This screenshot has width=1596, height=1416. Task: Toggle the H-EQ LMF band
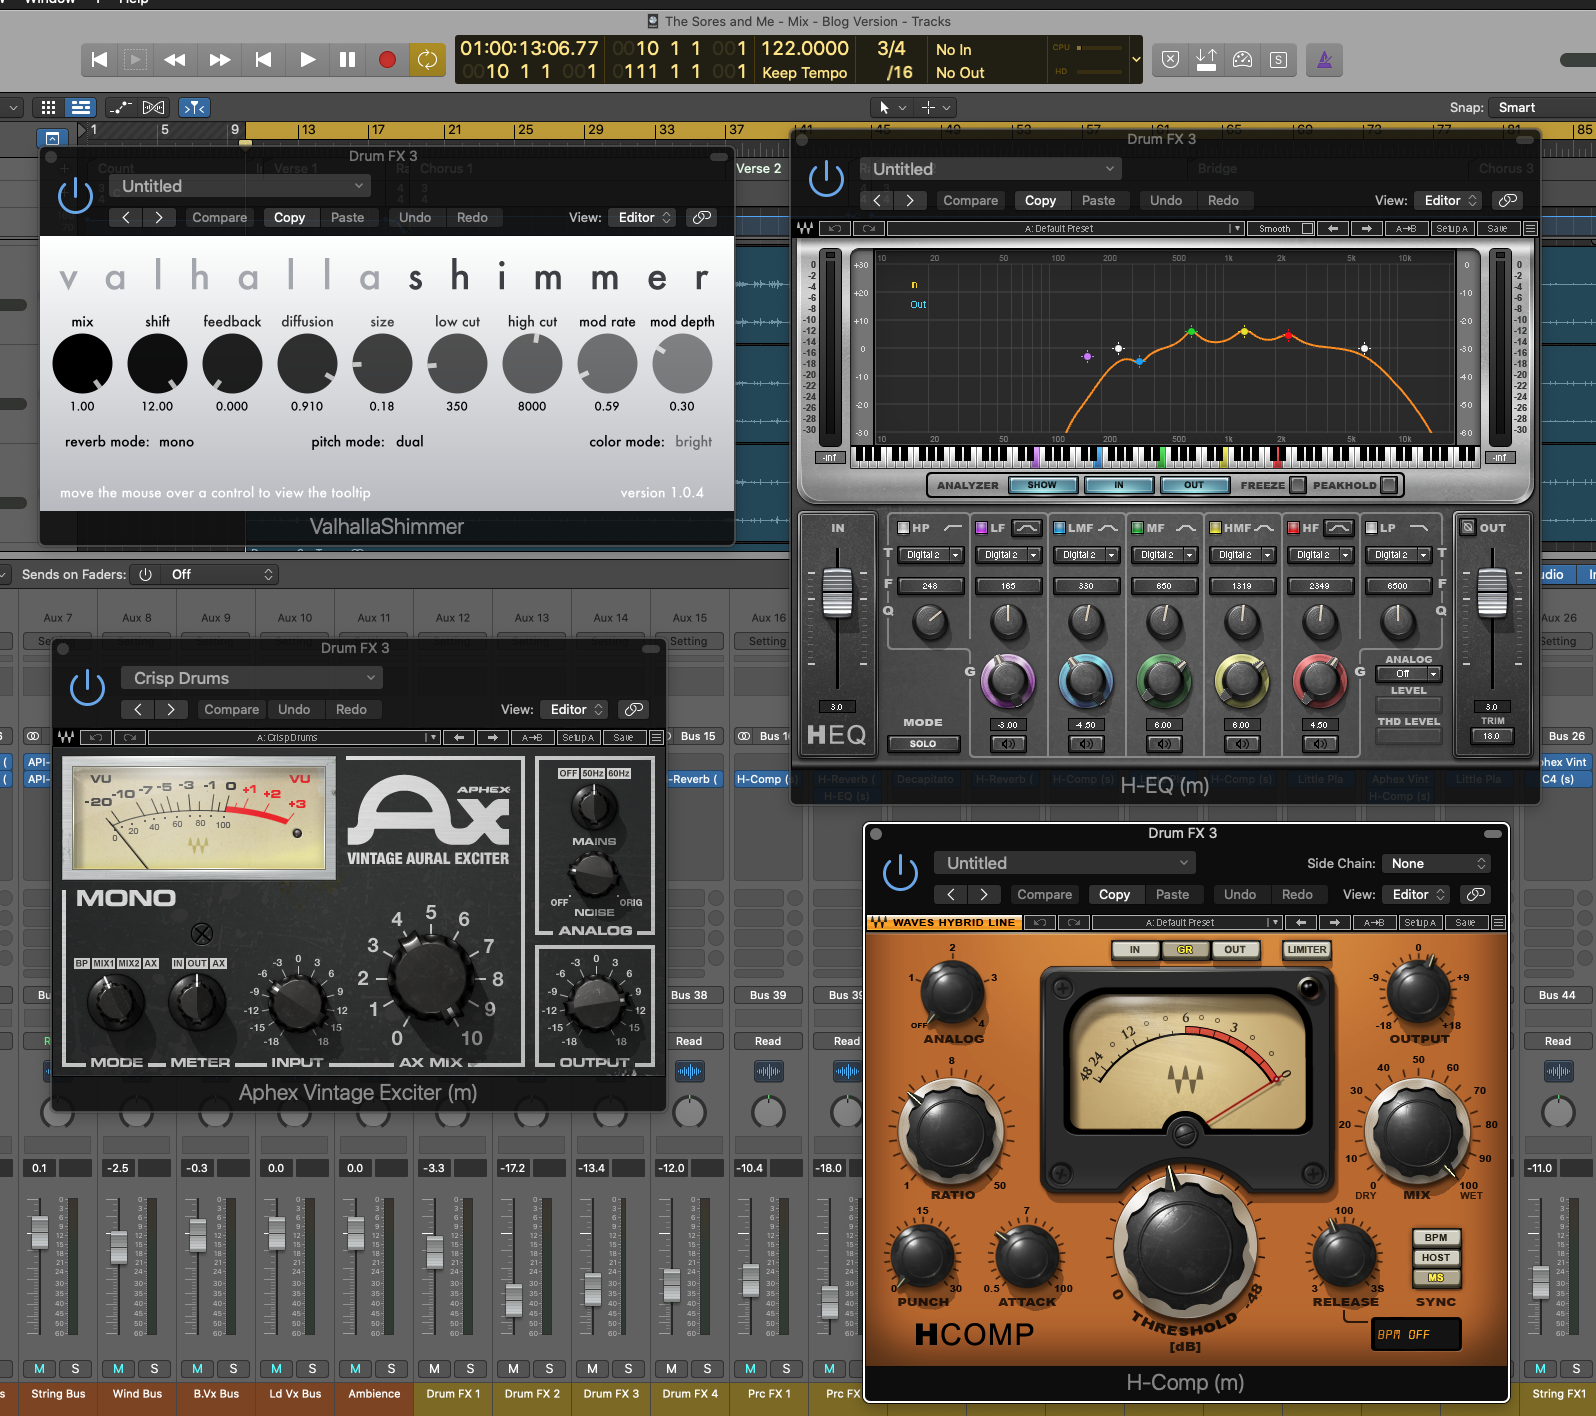click(x=1059, y=528)
